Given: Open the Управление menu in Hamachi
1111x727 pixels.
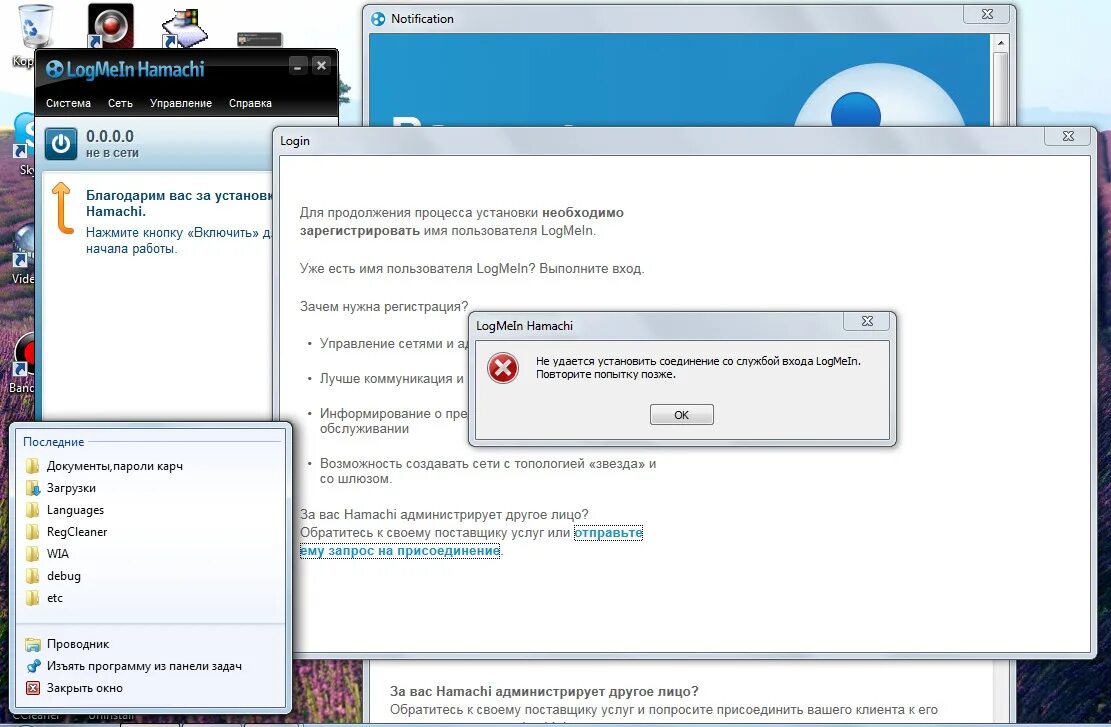Looking at the screenshot, I should pos(181,103).
